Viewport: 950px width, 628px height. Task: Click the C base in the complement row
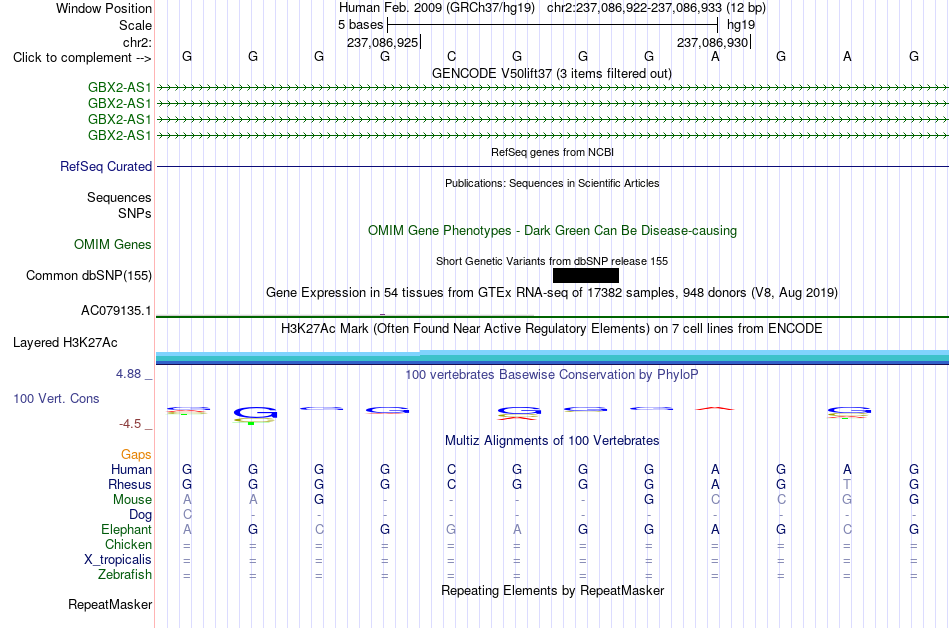pos(451,56)
